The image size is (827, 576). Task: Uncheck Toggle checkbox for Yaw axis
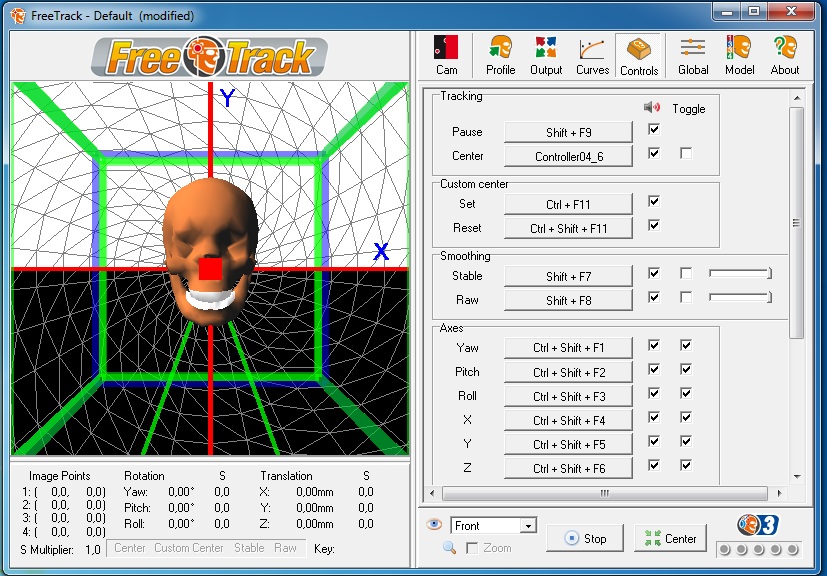tap(686, 345)
